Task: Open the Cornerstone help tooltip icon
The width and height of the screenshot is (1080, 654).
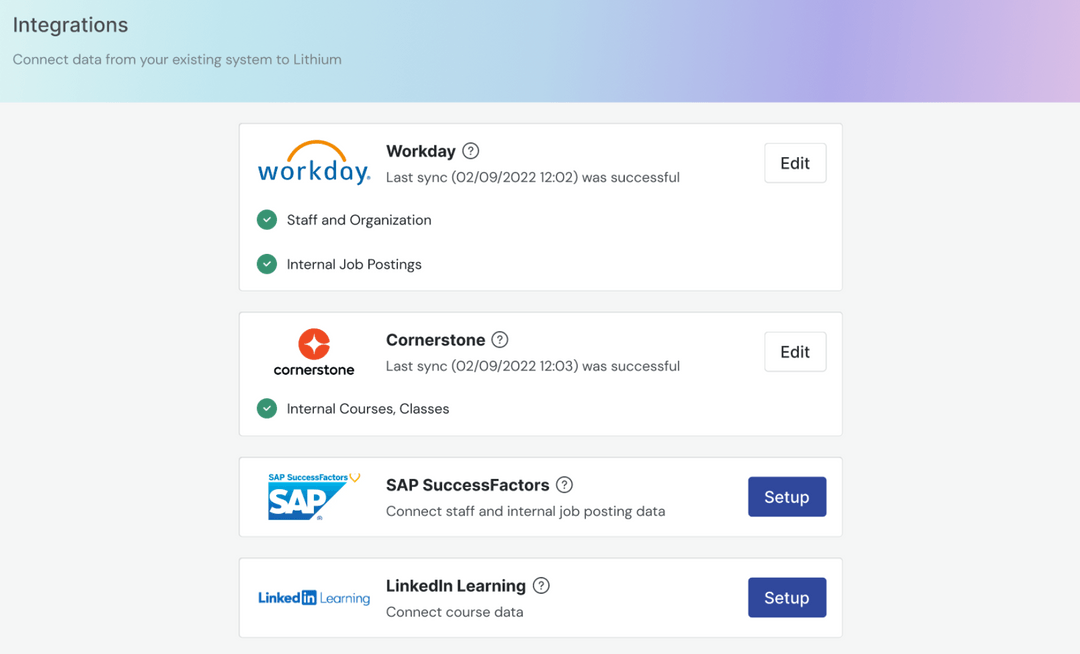Action: pos(500,339)
